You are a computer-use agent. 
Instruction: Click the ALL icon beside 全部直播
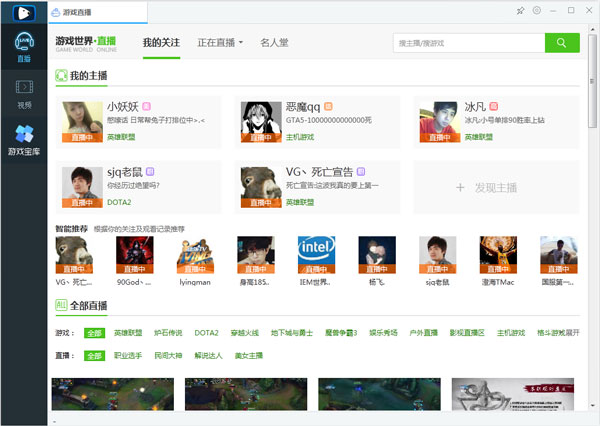click(61, 305)
